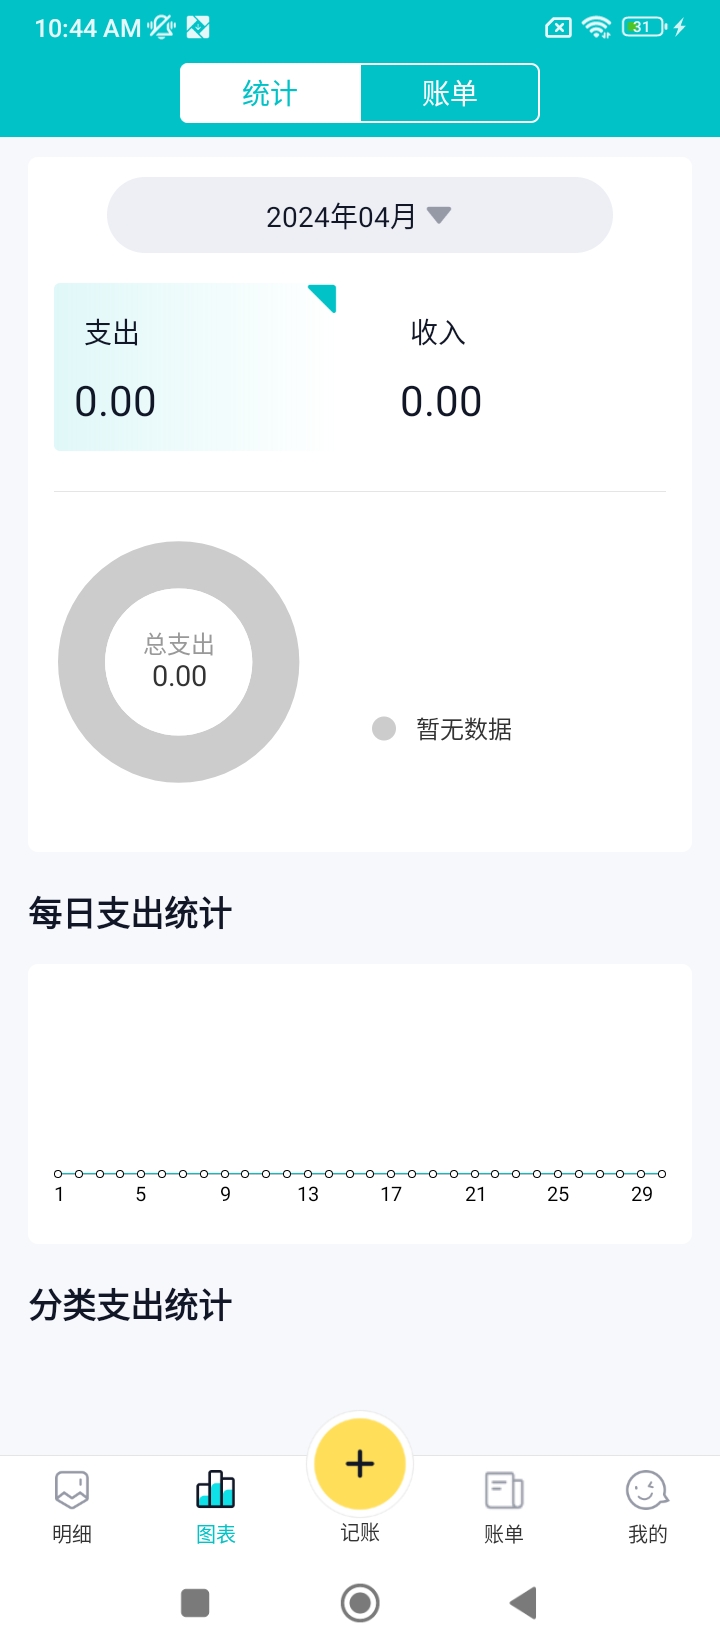Open the 账单 bill icon in bottom bar
The image size is (720, 1650).
click(x=504, y=1490)
